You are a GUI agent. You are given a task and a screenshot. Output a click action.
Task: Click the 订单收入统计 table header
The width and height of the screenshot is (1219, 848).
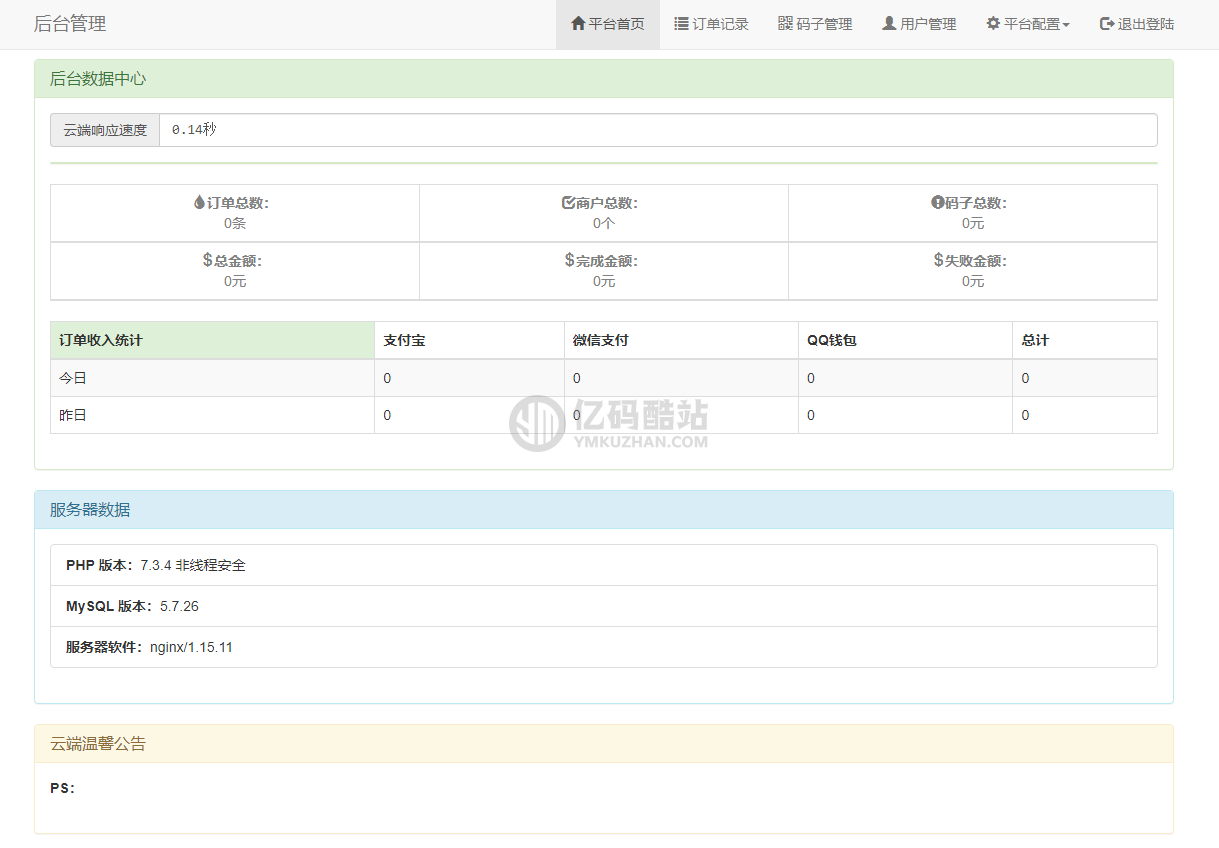212,340
